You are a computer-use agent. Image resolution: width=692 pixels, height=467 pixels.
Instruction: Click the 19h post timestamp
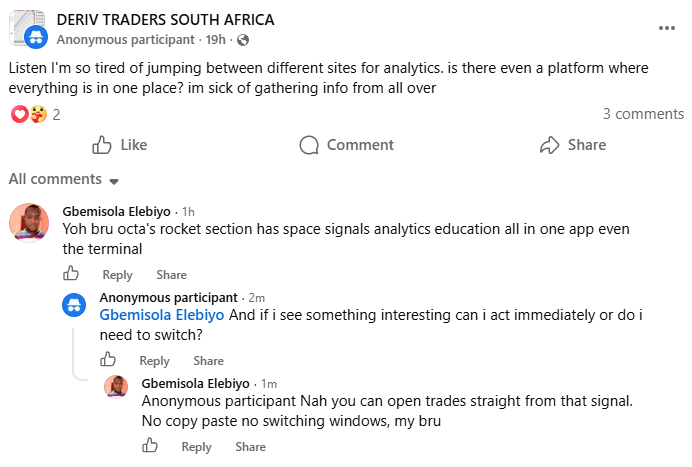(x=215, y=40)
